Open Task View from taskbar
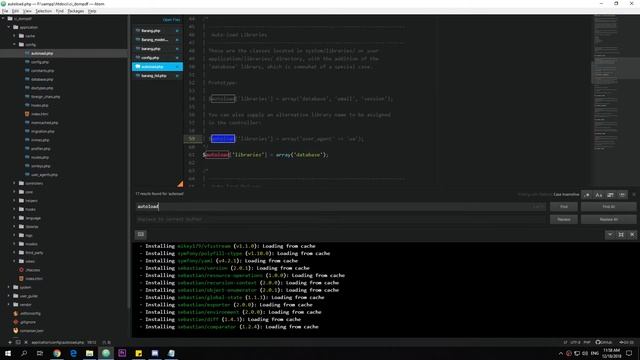The image size is (640, 360). tap(40, 353)
